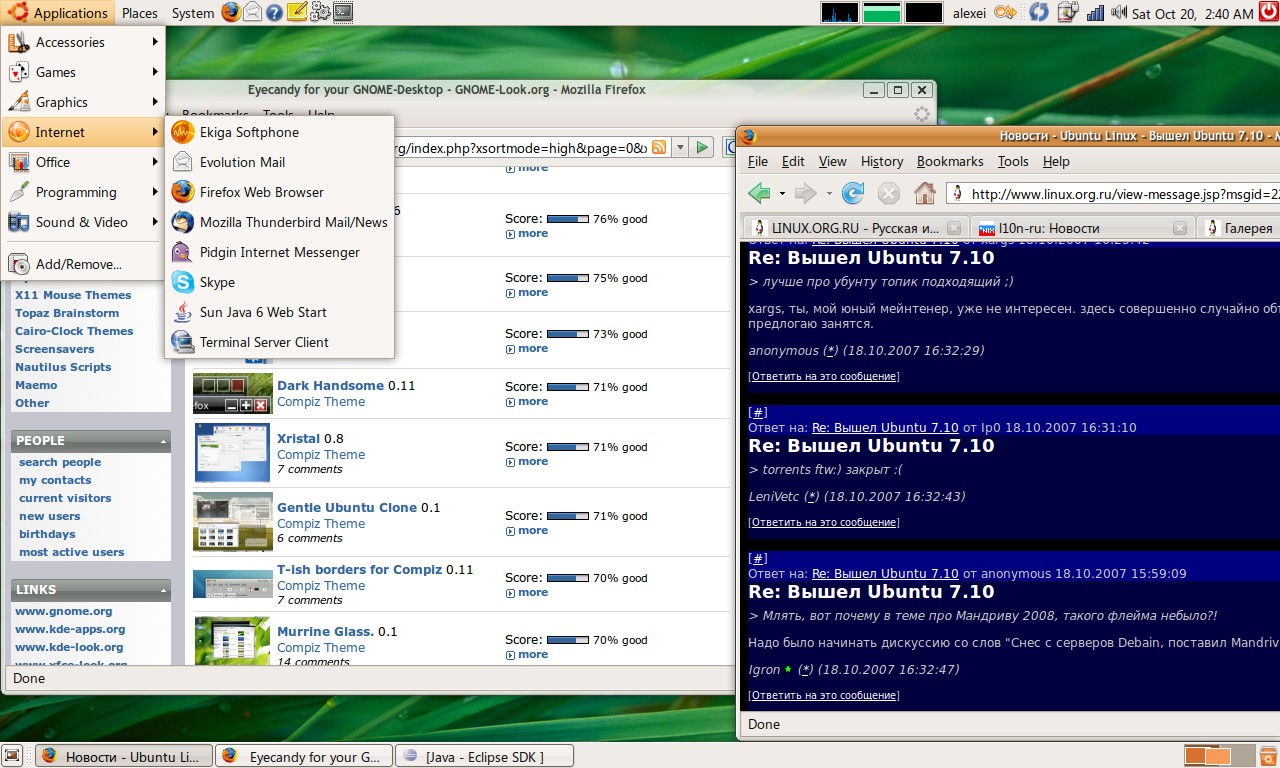Click the gears launcher in the top panel
Image resolution: width=1280 pixels, height=768 pixels.
[x=320, y=12]
